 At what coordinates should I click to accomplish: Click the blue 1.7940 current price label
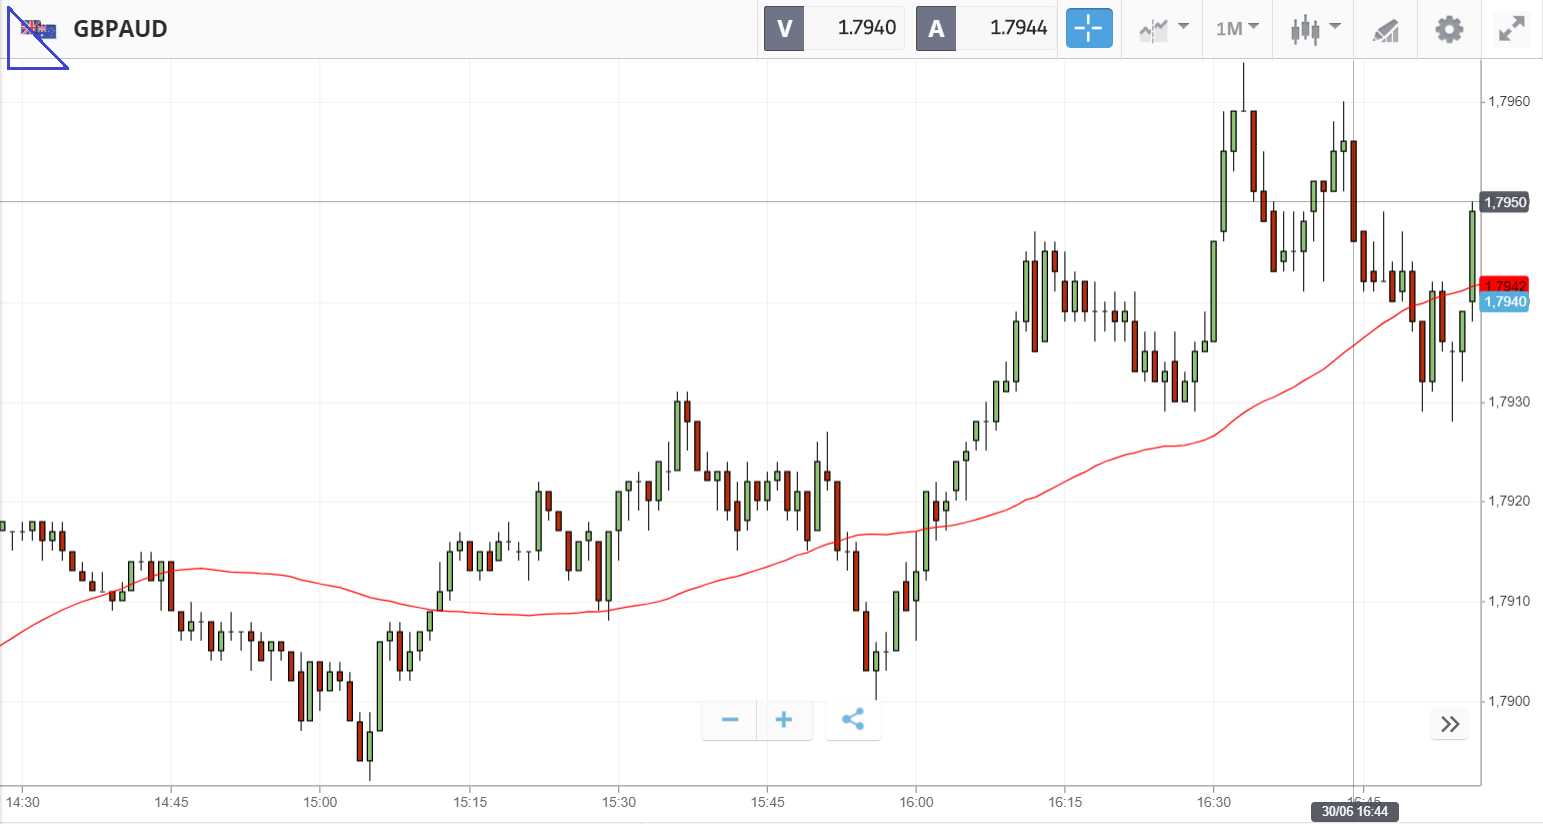click(x=1504, y=302)
